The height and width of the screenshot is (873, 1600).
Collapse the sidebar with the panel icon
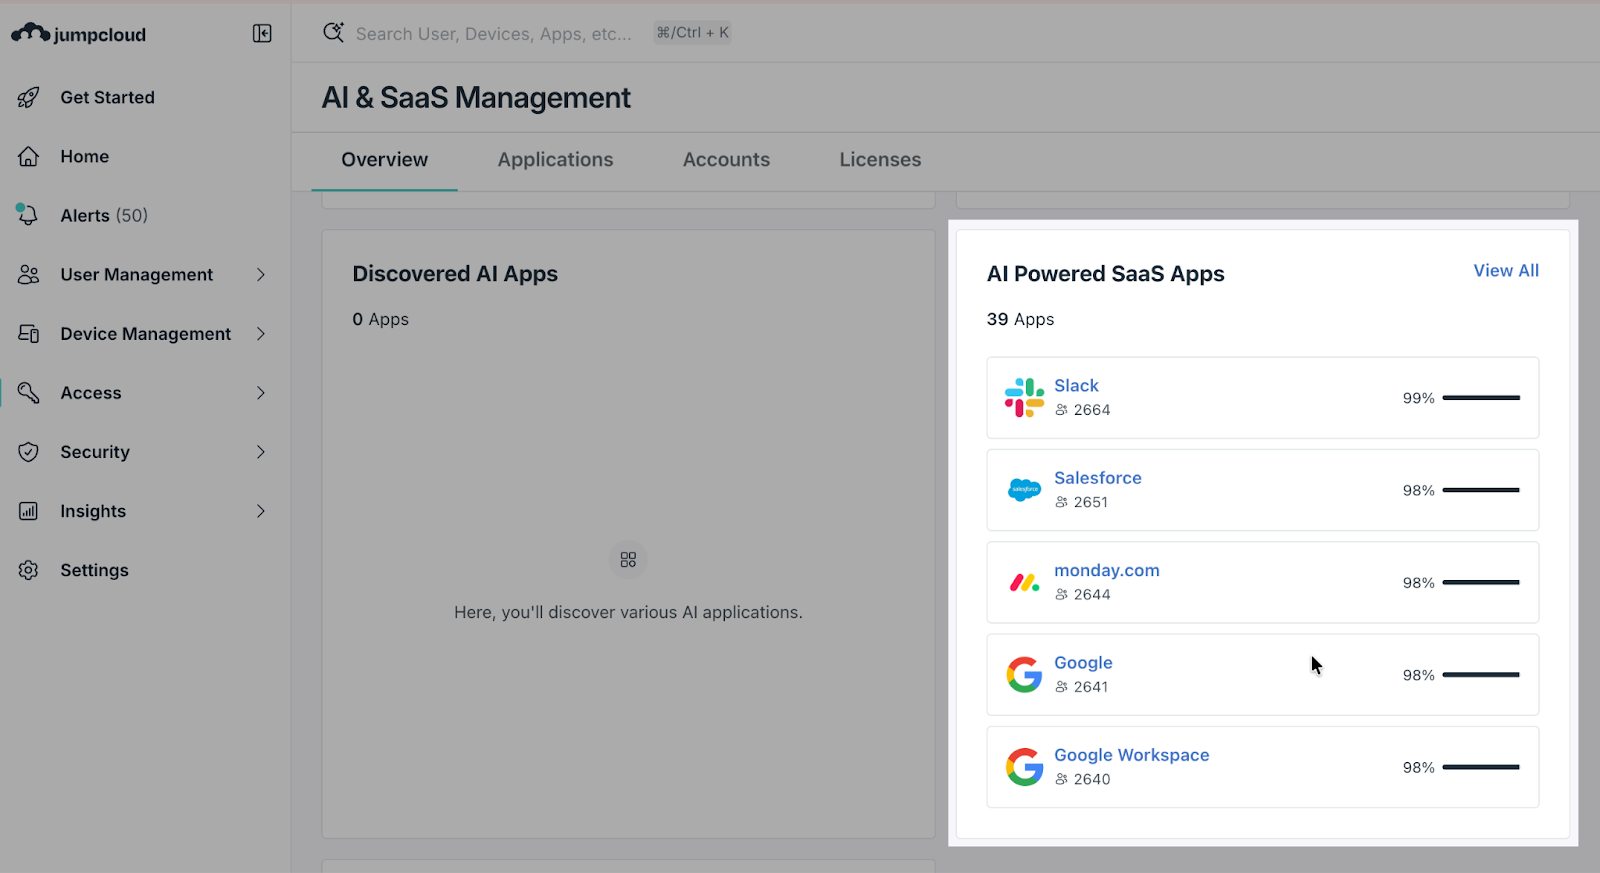(262, 34)
